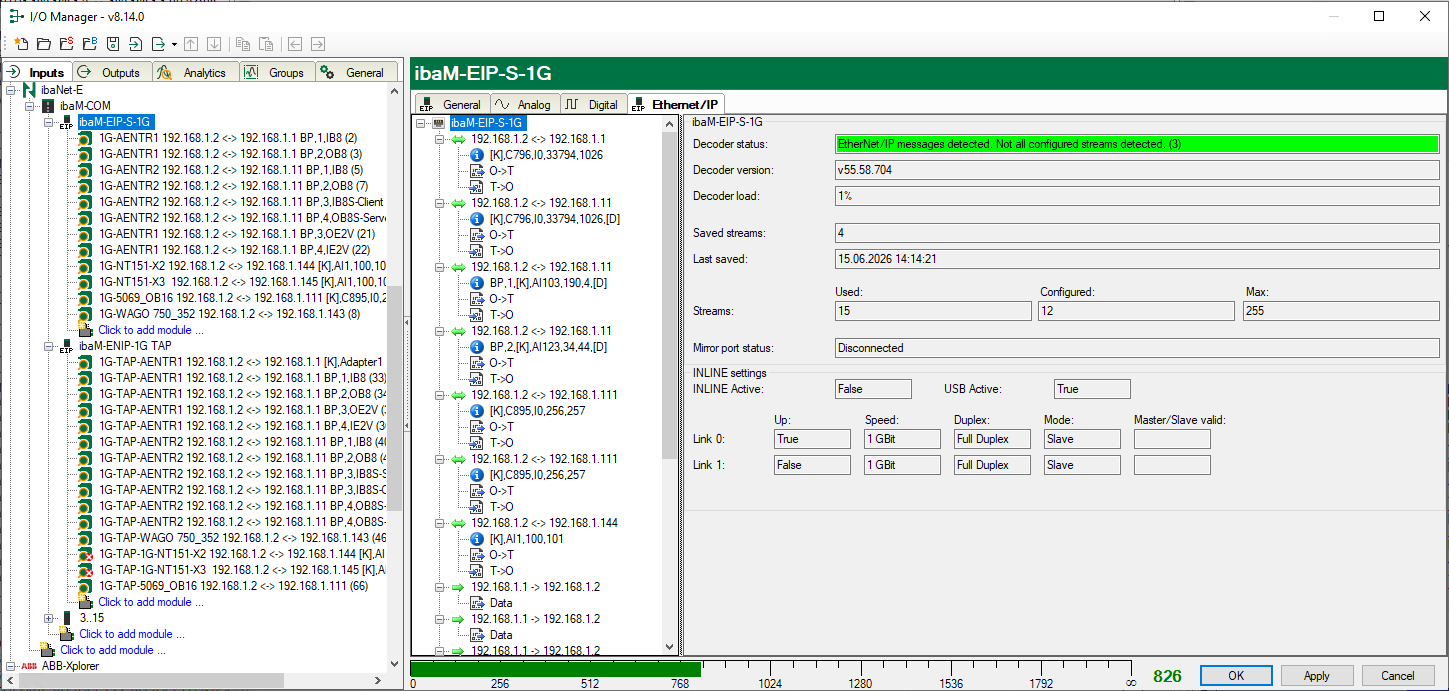Viewport: 1449px width, 691px height.
Task: Collapse the ibaM-ENIP-1G TAP node
Action: [49, 346]
